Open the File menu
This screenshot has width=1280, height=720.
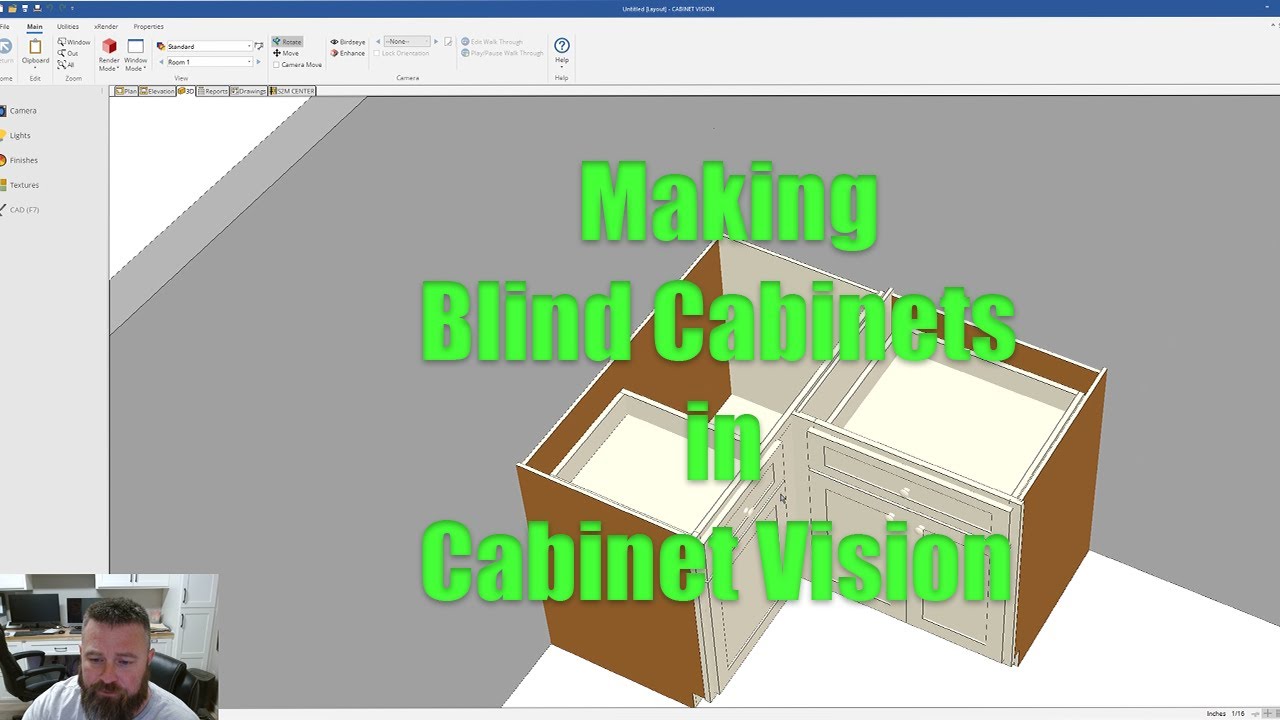click(5, 26)
